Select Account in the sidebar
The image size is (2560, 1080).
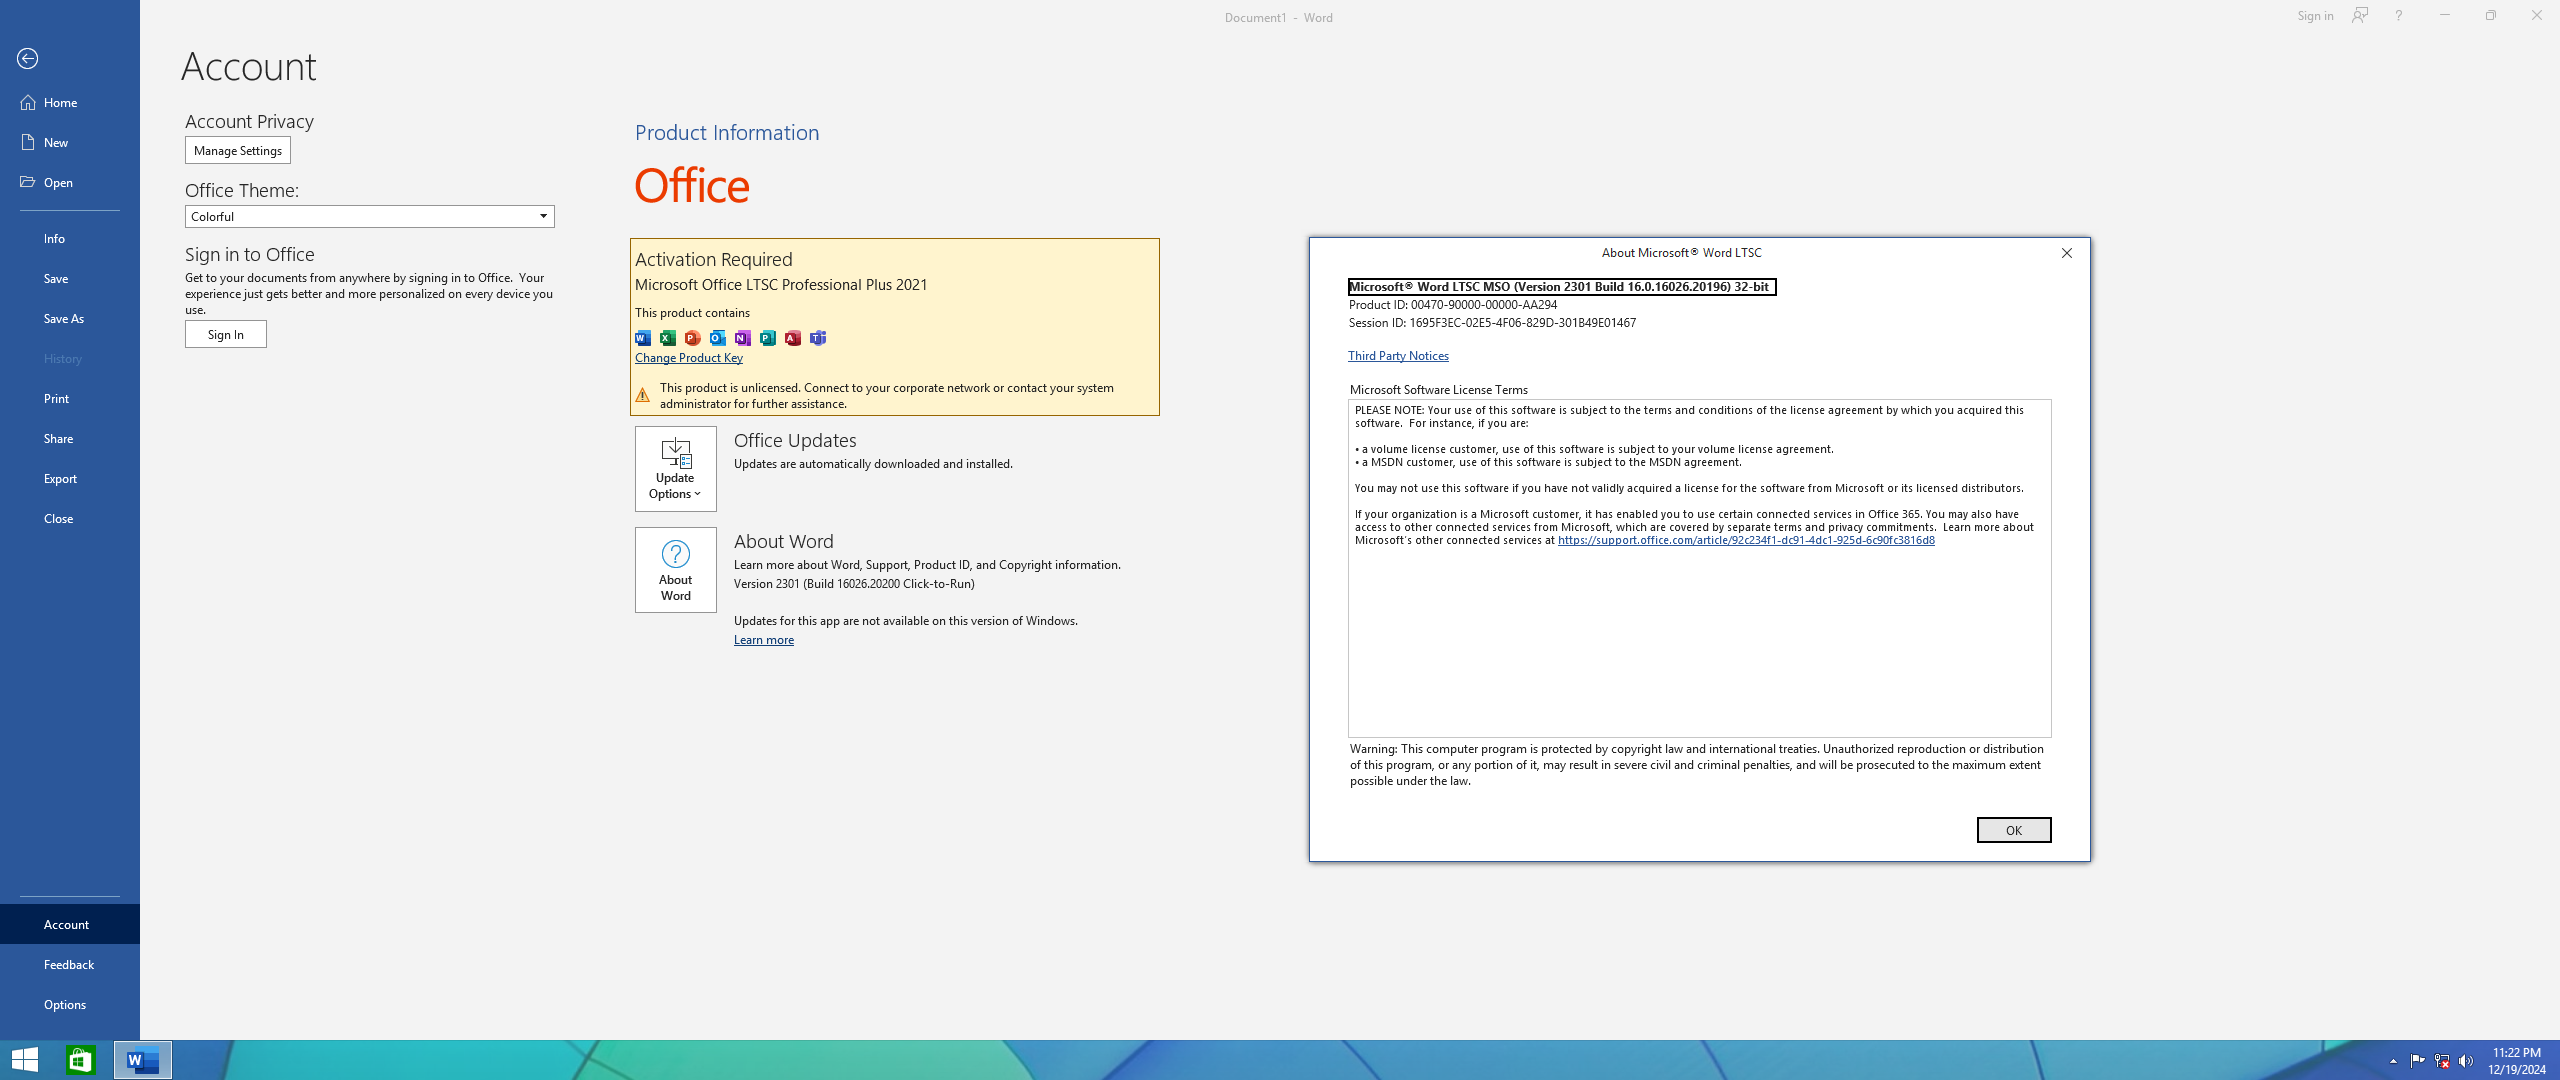click(x=70, y=924)
